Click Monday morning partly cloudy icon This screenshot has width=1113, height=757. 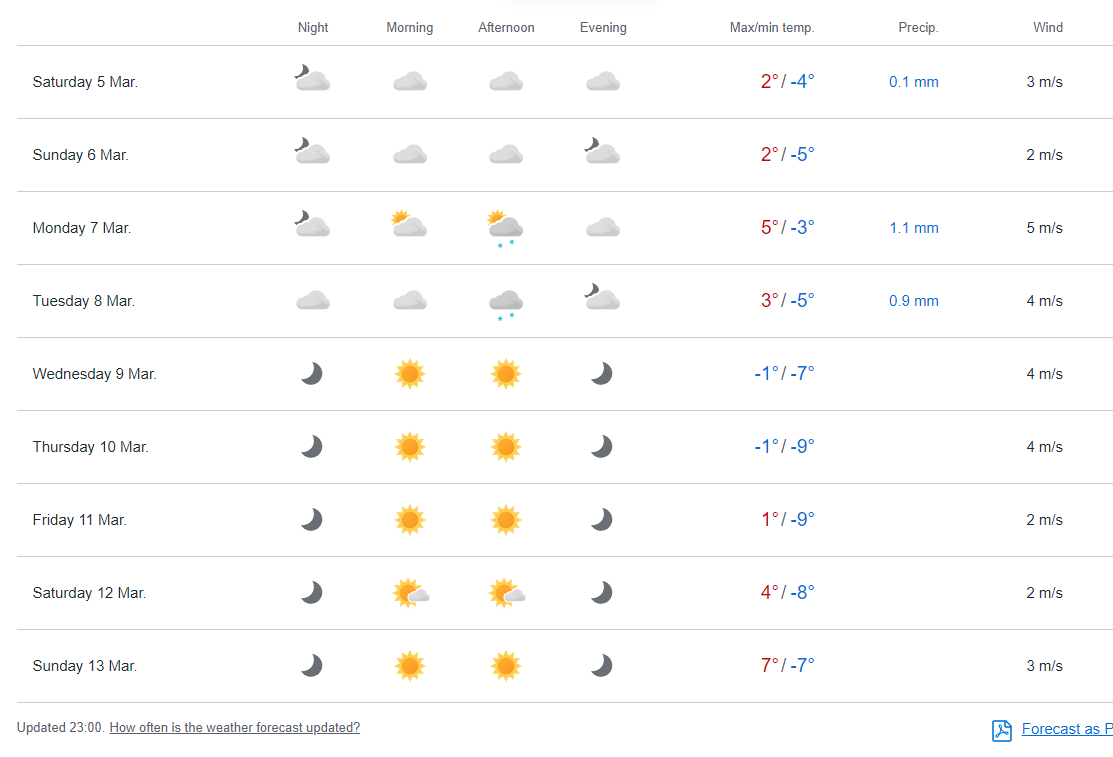pyautogui.click(x=410, y=225)
